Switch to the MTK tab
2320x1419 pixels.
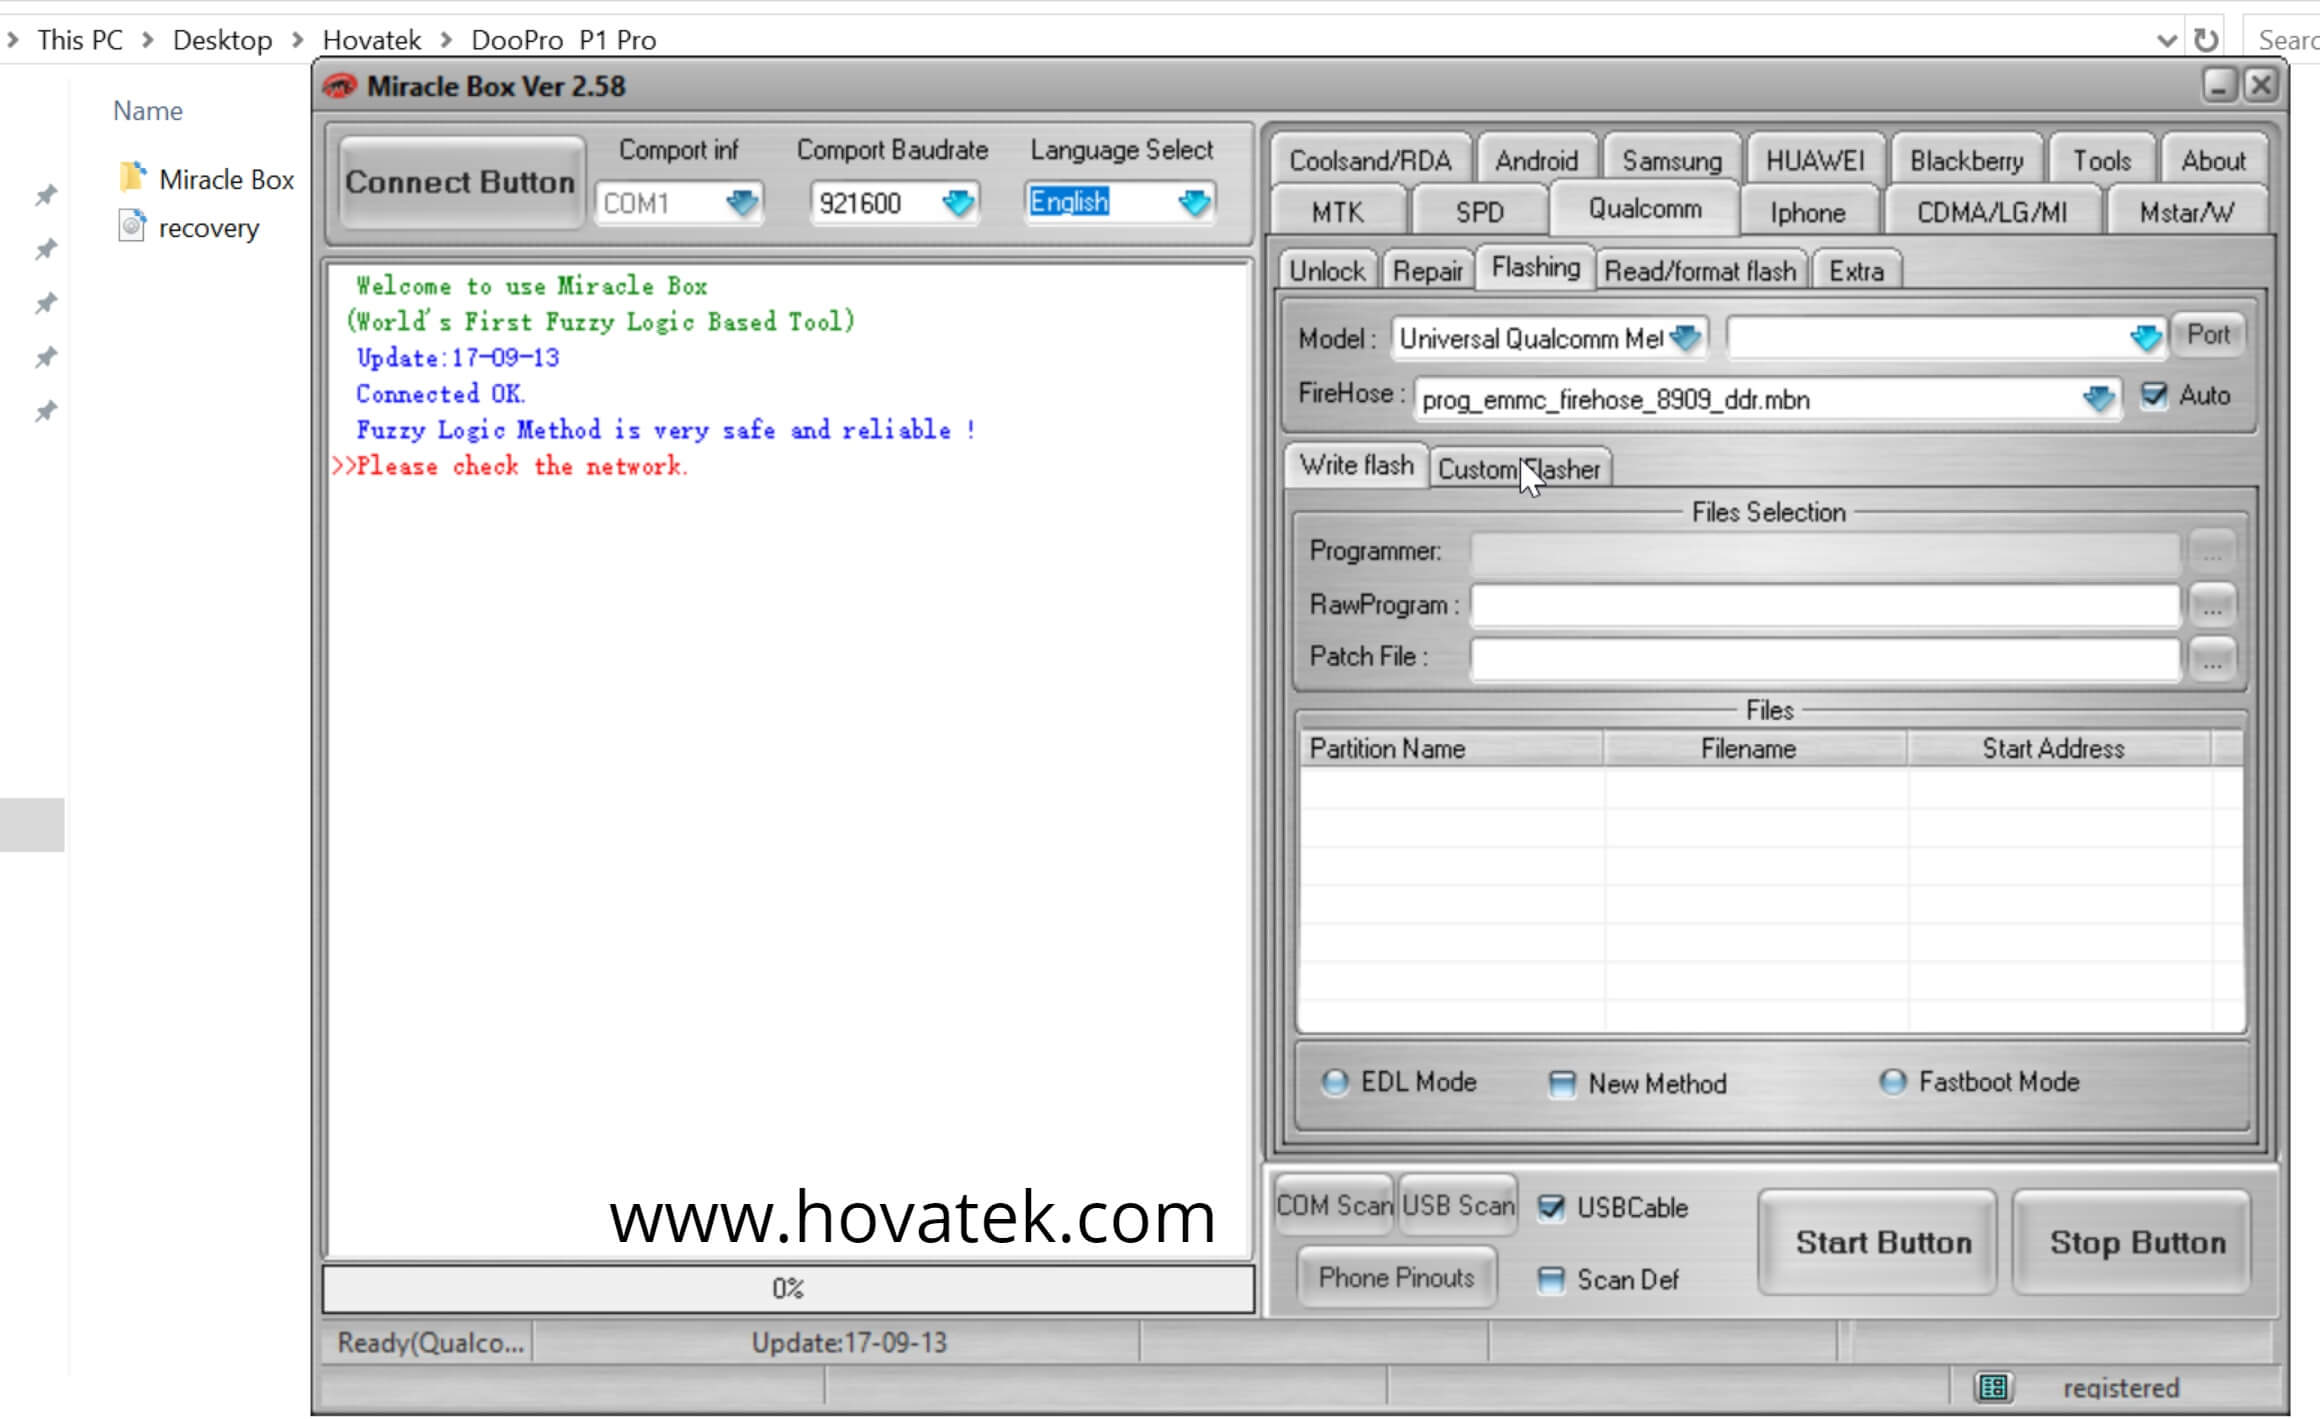tap(1337, 212)
